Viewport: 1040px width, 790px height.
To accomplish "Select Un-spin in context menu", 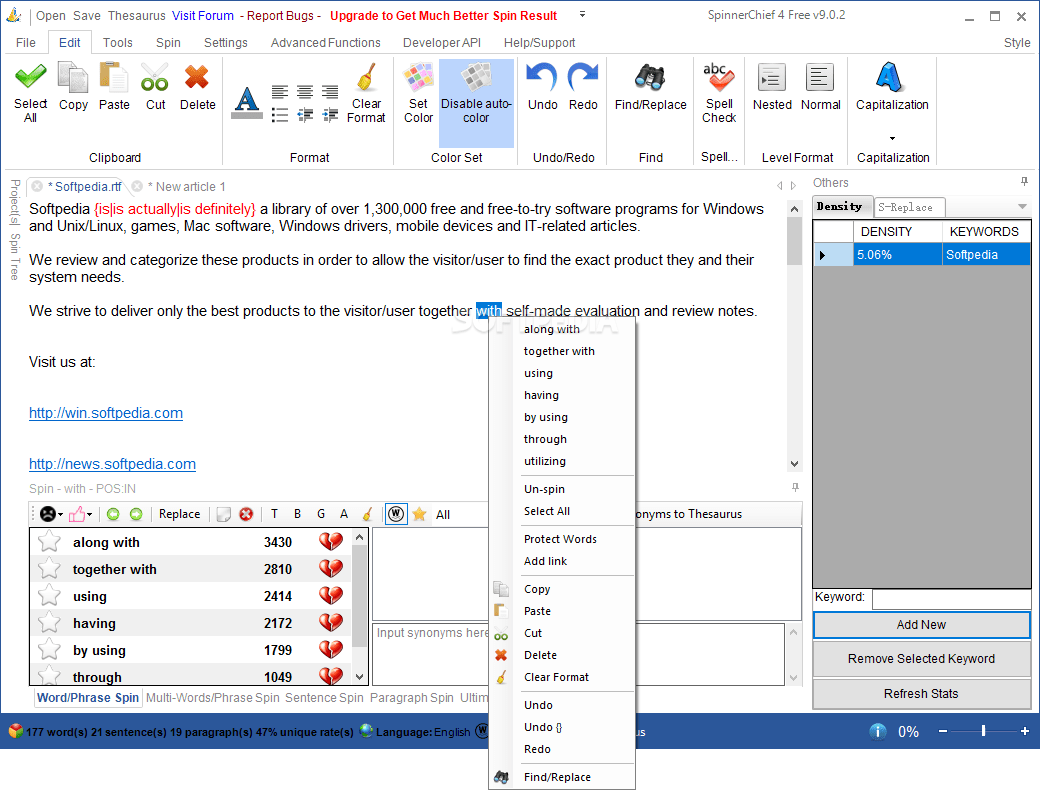I will click(x=545, y=489).
